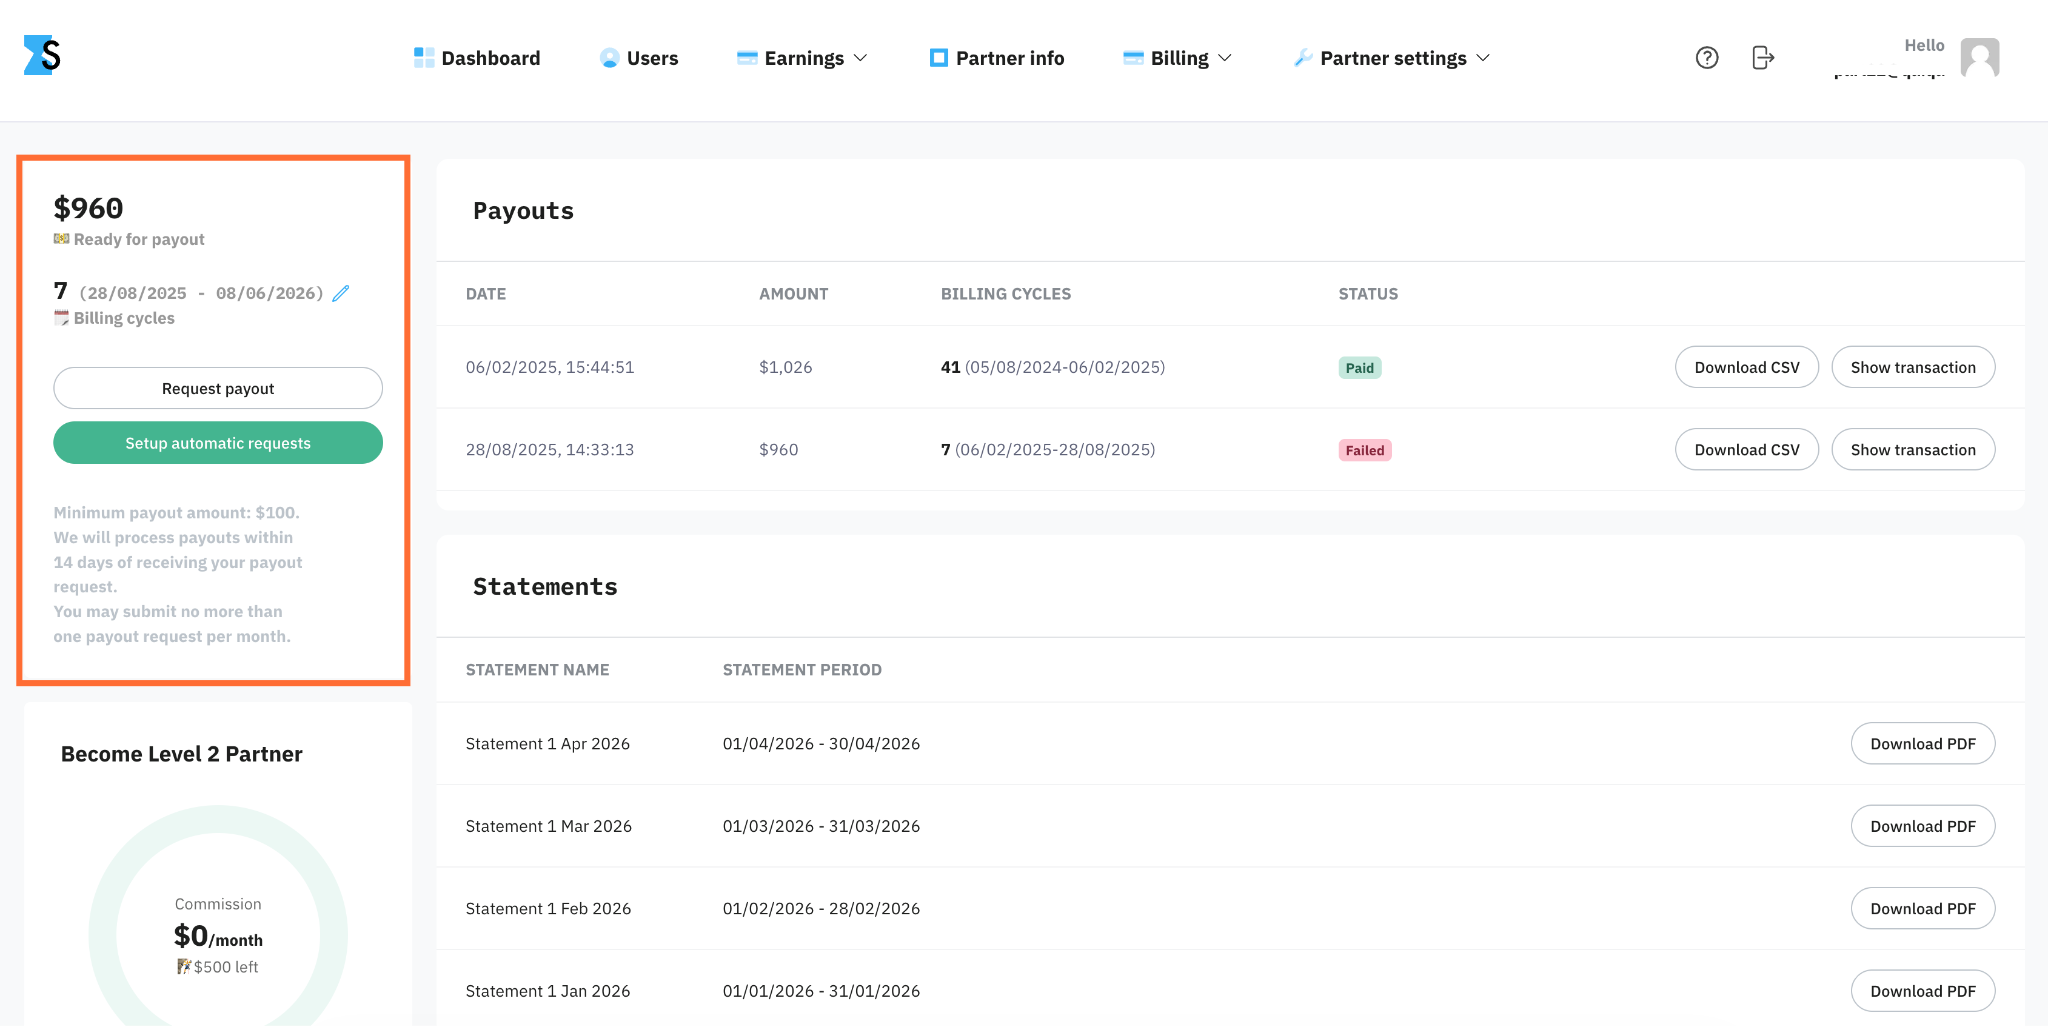Open the Partner settings menu label

[1393, 58]
